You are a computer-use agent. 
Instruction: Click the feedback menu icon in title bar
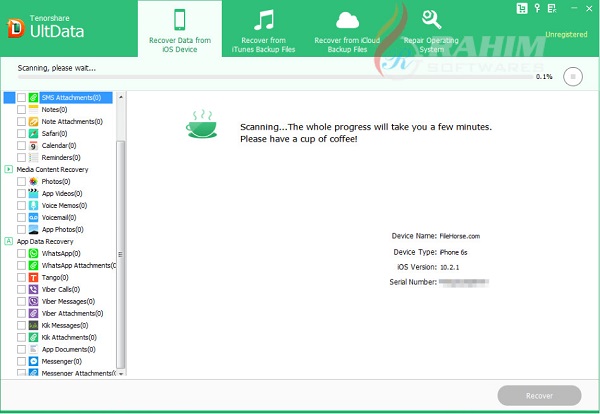coord(552,8)
